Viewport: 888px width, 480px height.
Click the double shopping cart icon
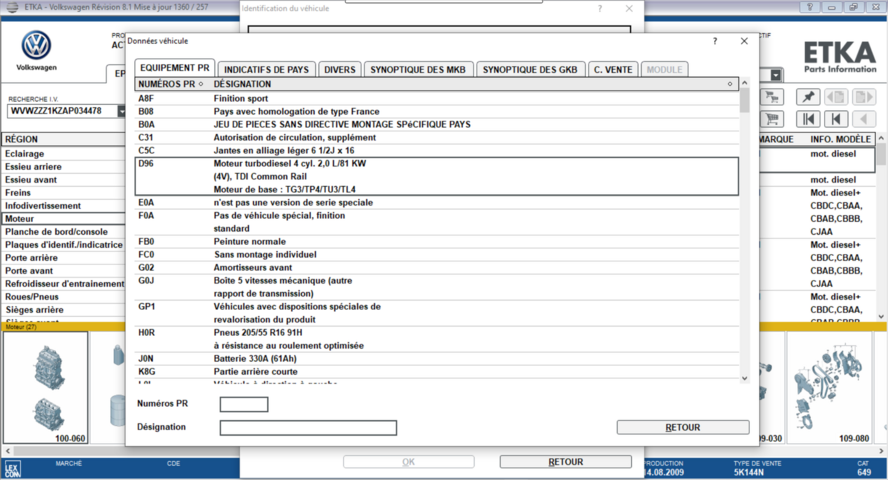click(x=771, y=97)
